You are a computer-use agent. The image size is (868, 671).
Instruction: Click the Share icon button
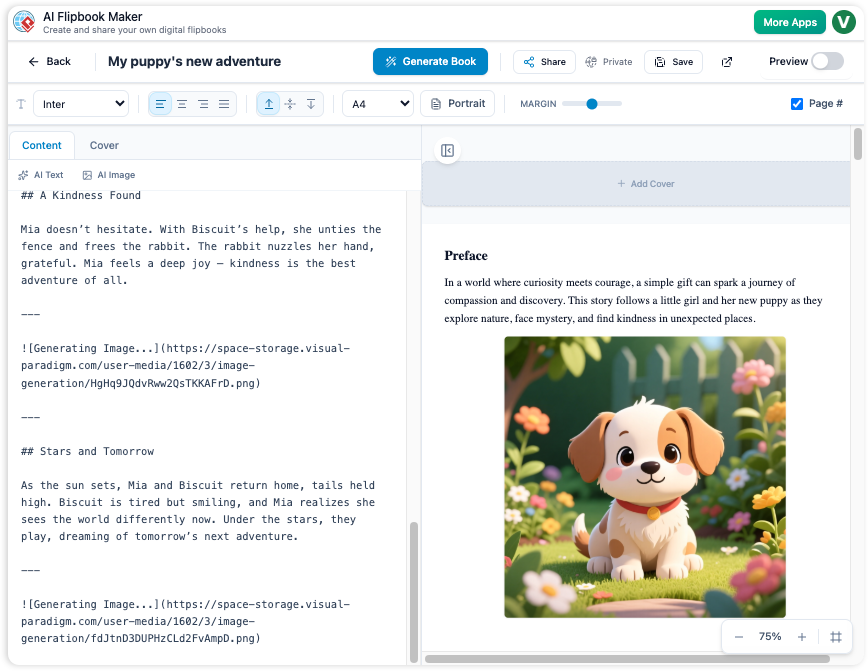click(x=544, y=61)
